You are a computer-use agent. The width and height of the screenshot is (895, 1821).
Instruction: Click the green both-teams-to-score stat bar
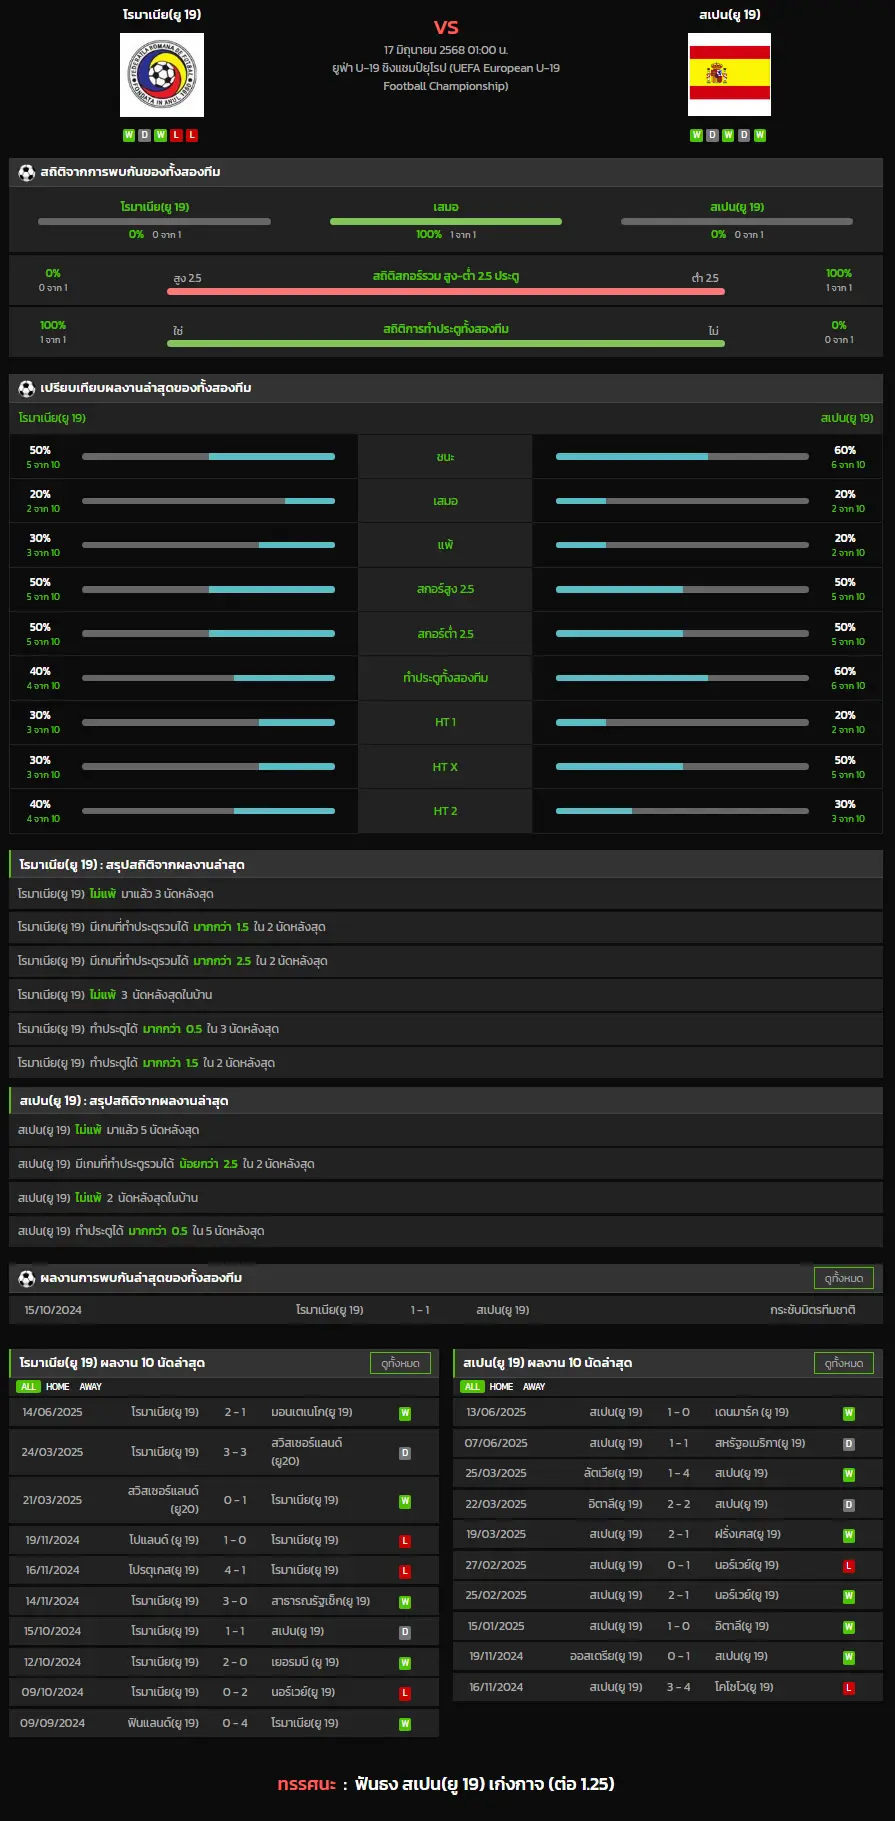click(x=446, y=343)
